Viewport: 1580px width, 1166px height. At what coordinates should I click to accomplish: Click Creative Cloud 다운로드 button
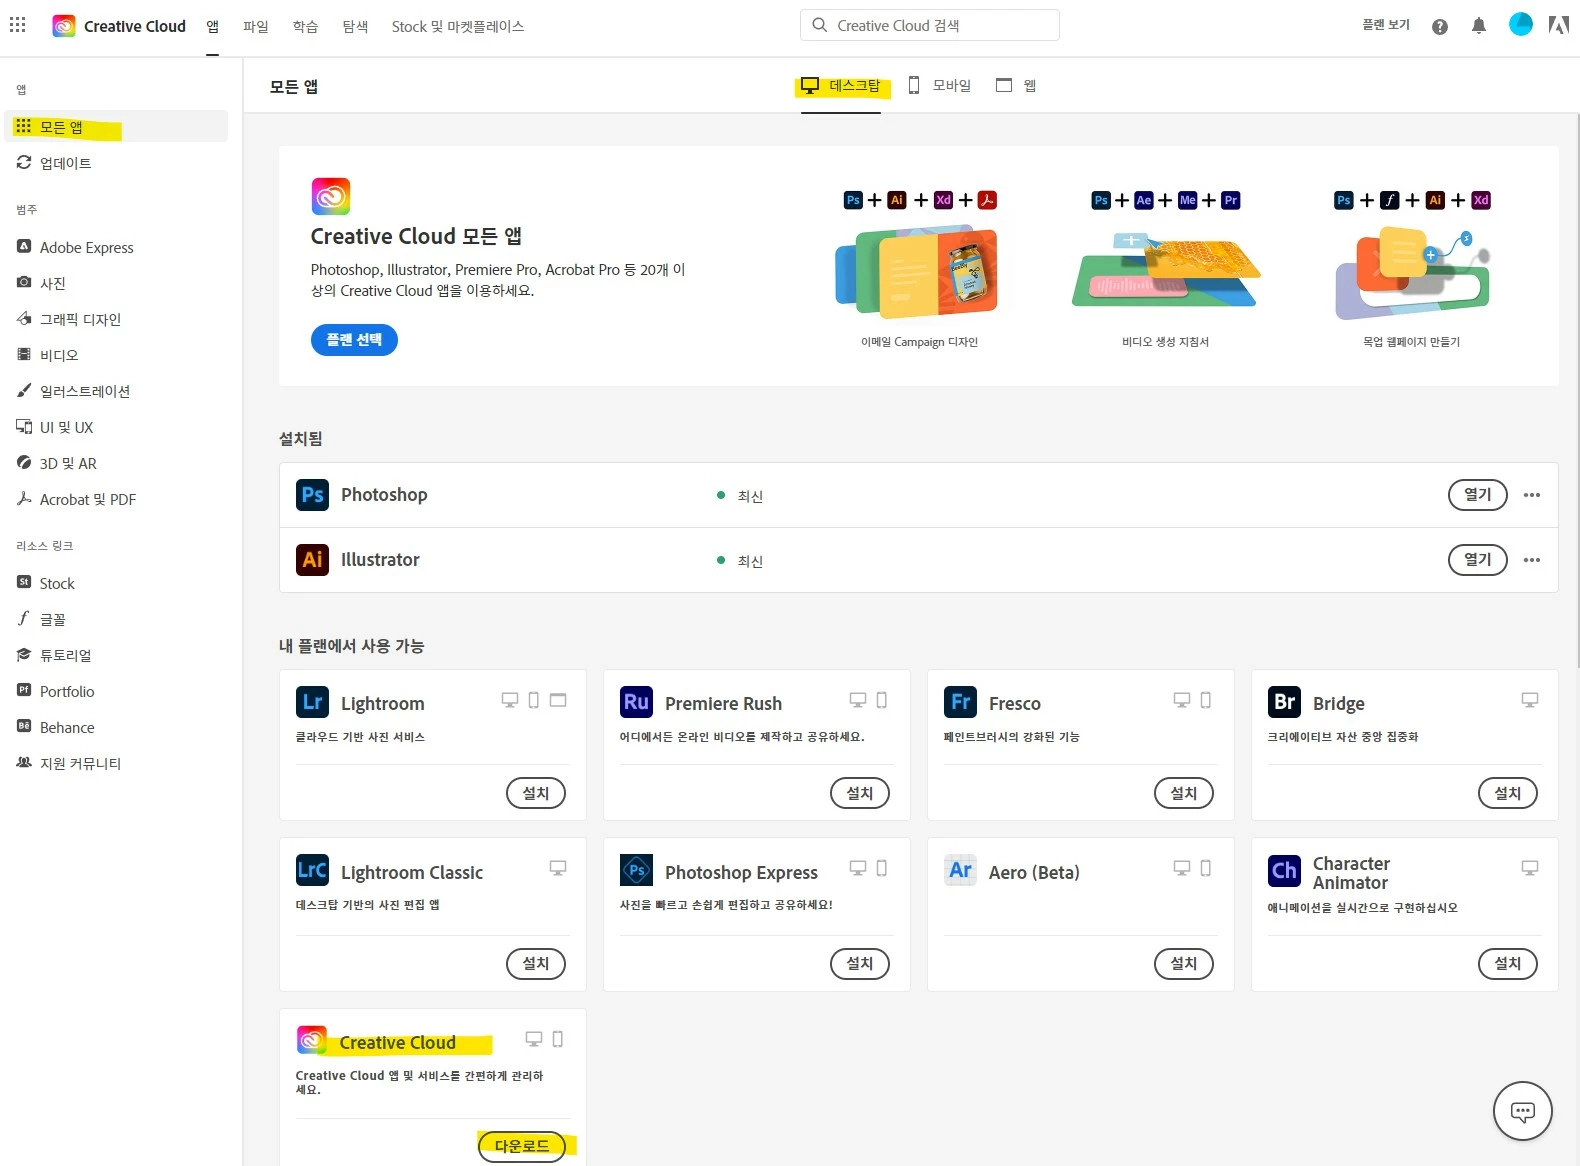pos(522,1146)
